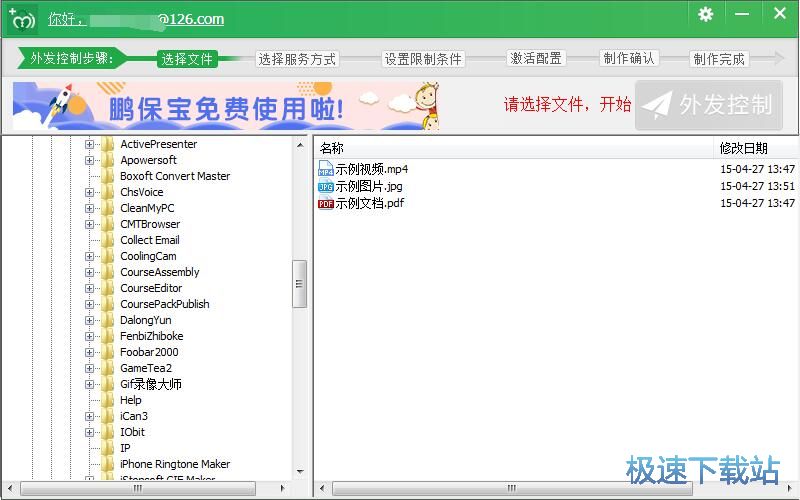Expand the CoursePackPublish tree node

click(x=89, y=304)
